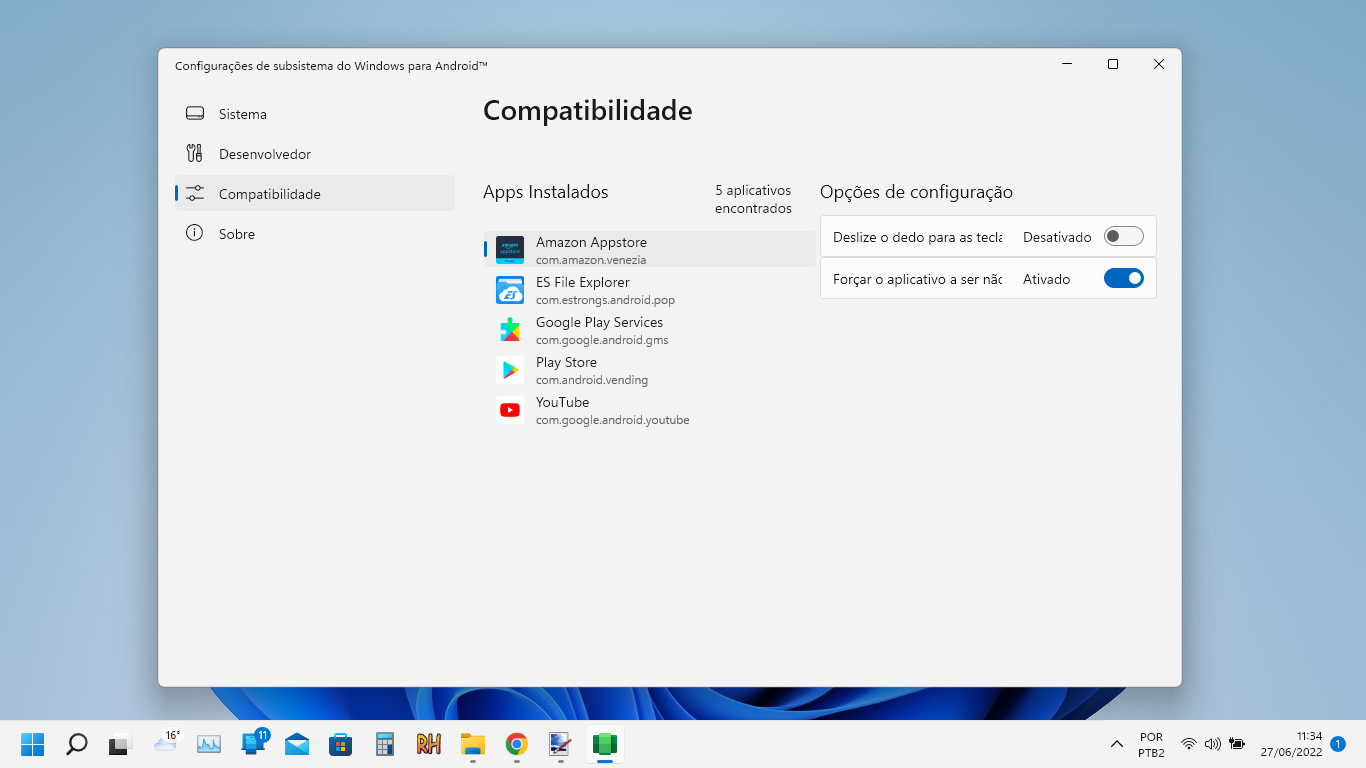This screenshot has height=768, width=1366.
Task: Click the Google Play Services puzzle icon
Action: click(x=510, y=330)
